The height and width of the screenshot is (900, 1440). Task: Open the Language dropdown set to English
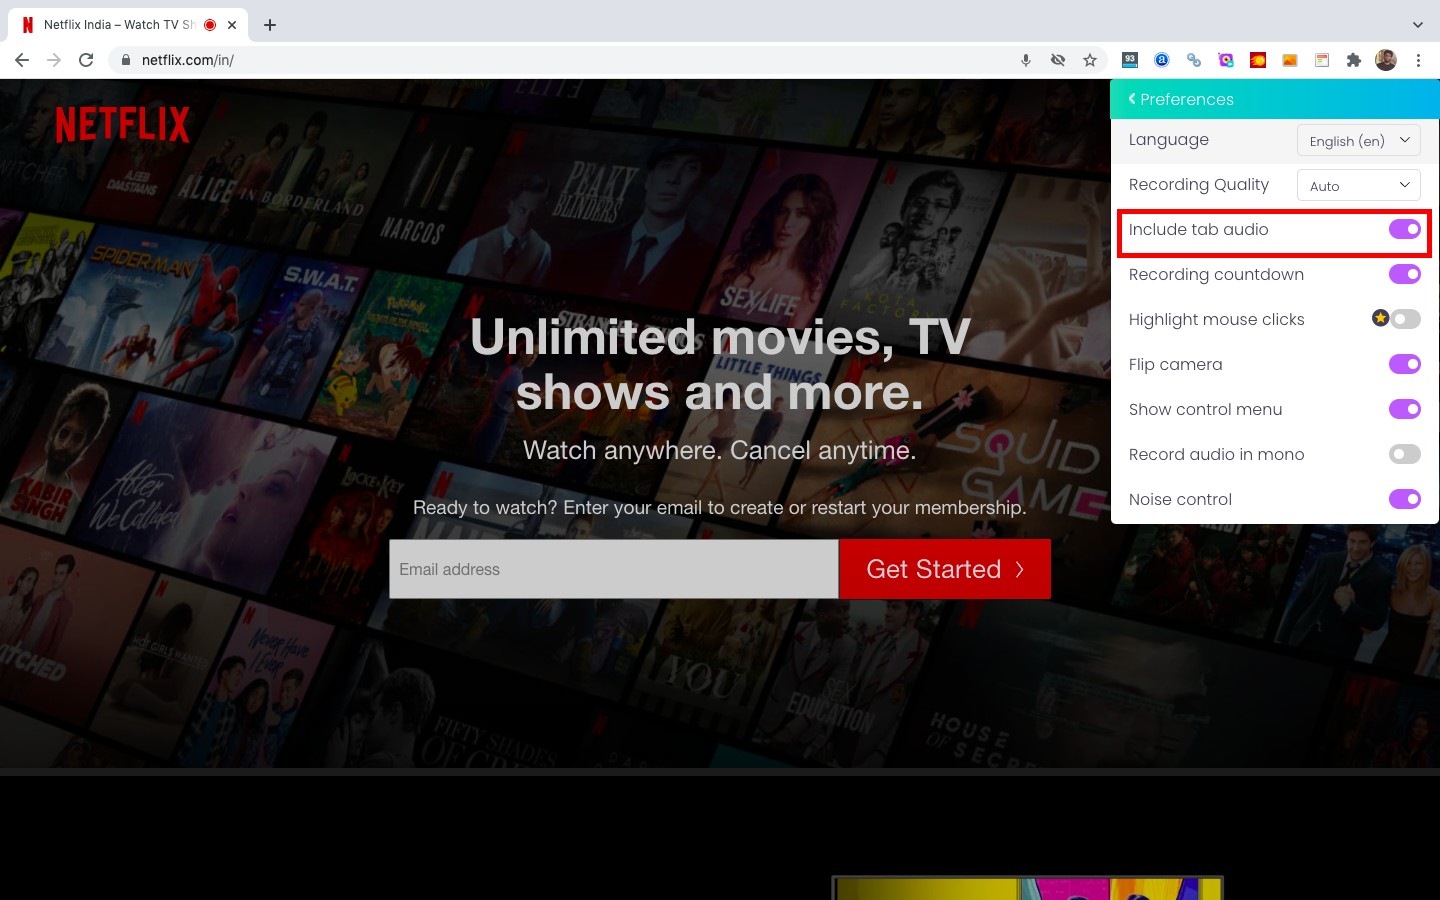tap(1358, 140)
